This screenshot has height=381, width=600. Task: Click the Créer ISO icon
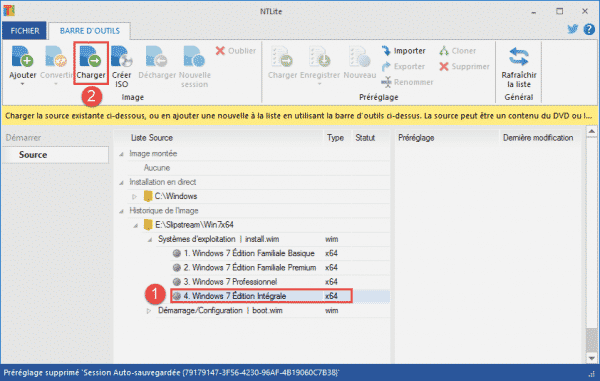click(x=122, y=57)
